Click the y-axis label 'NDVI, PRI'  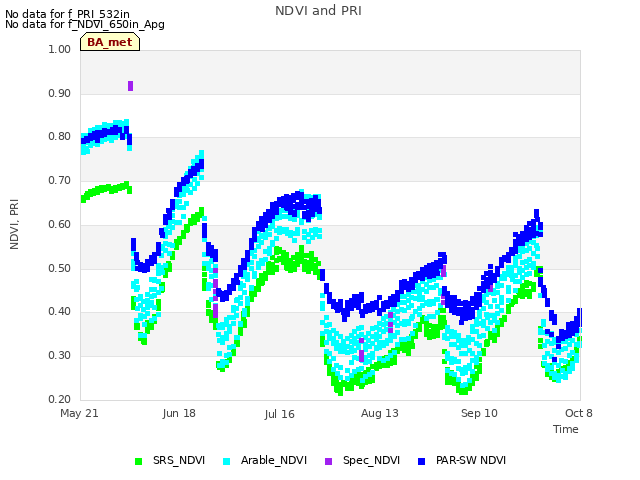[14, 224]
